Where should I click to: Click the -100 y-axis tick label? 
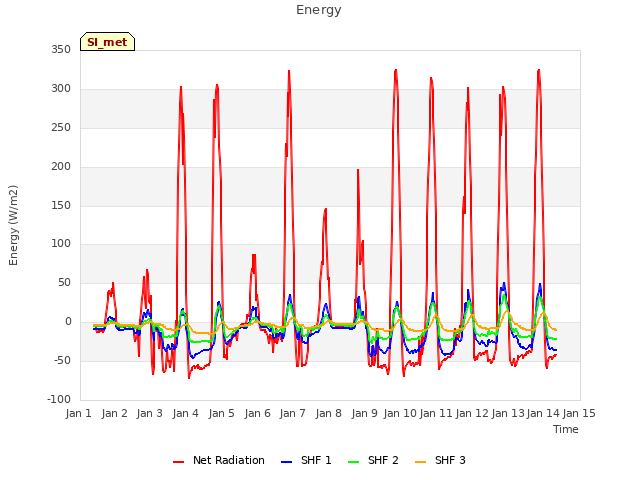pyautogui.click(x=59, y=399)
